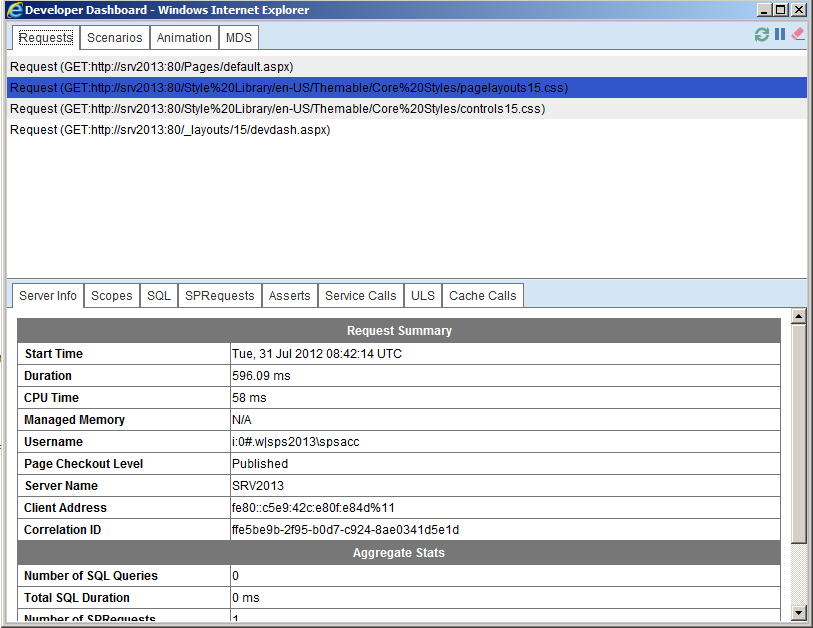813x628 pixels.
Task: Switch to the Scopes tab
Action: [x=111, y=295]
